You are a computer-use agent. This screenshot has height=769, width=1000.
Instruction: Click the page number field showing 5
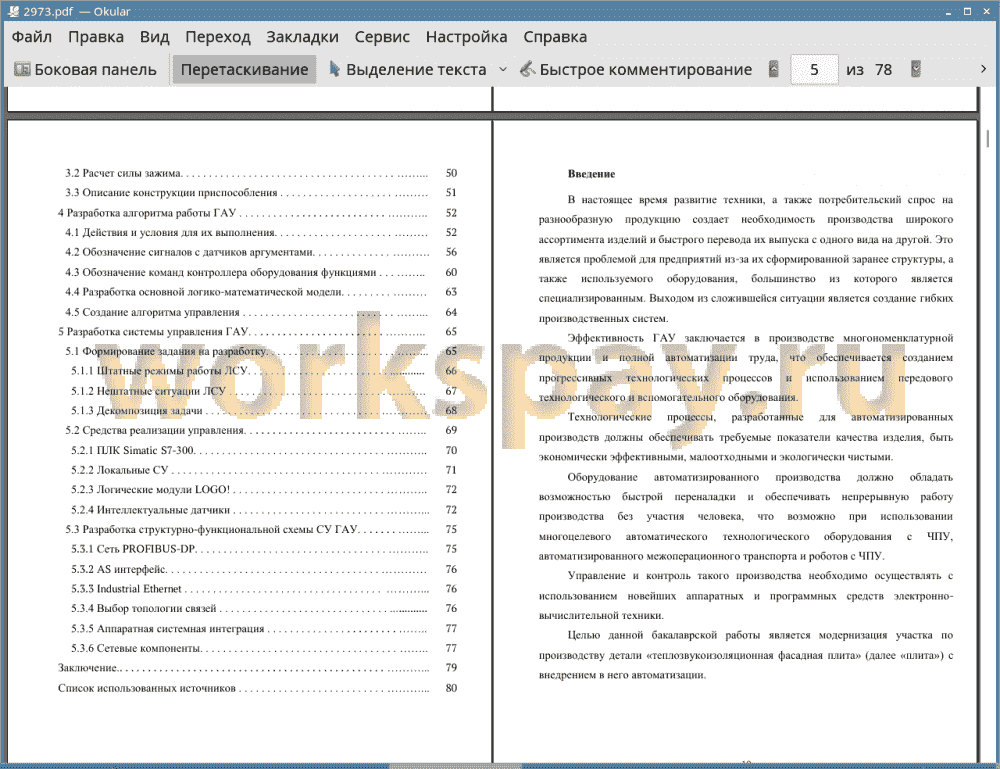(814, 70)
